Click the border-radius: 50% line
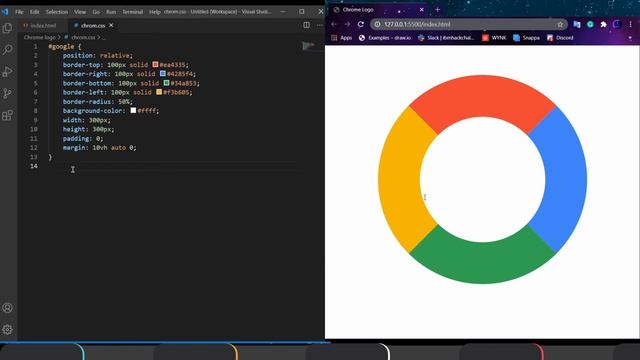 (98, 102)
